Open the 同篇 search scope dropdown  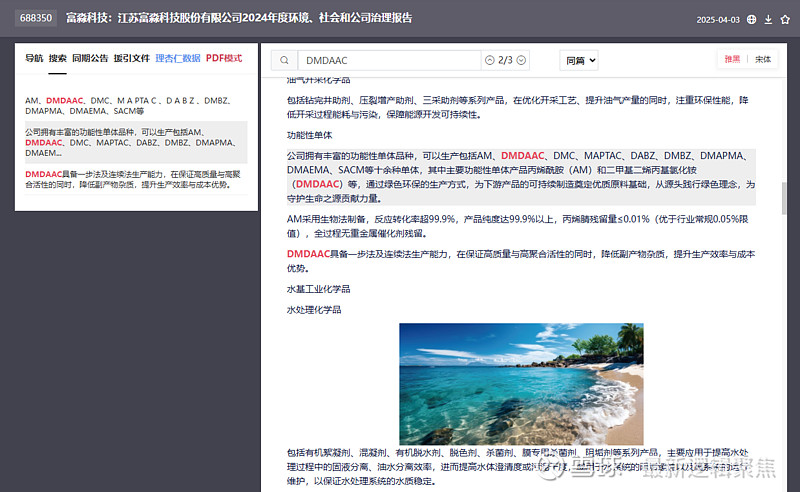tap(579, 60)
